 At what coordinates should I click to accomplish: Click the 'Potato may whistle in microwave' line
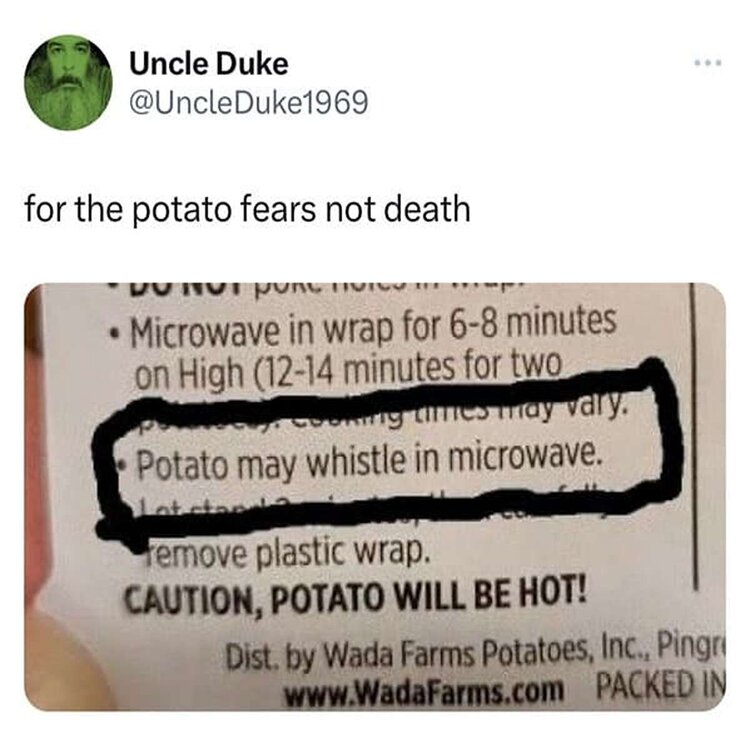point(367,460)
